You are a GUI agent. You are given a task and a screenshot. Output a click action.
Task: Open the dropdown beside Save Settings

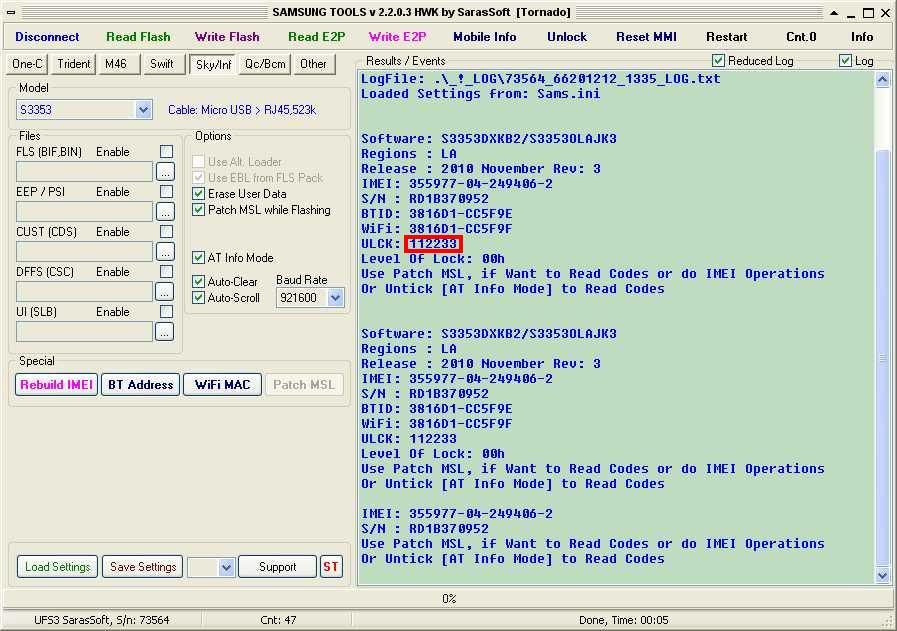(227, 567)
